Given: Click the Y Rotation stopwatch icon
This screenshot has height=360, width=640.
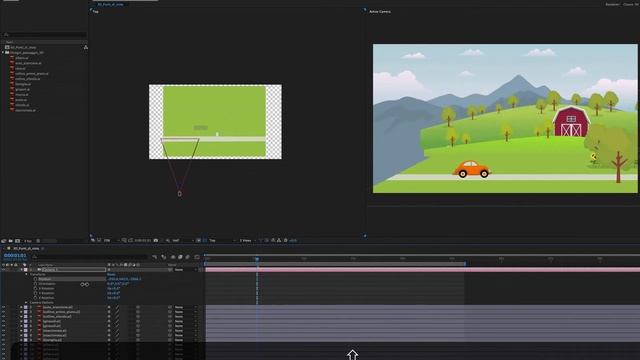Looking at the screenshot, I should [x=36, y=293].
